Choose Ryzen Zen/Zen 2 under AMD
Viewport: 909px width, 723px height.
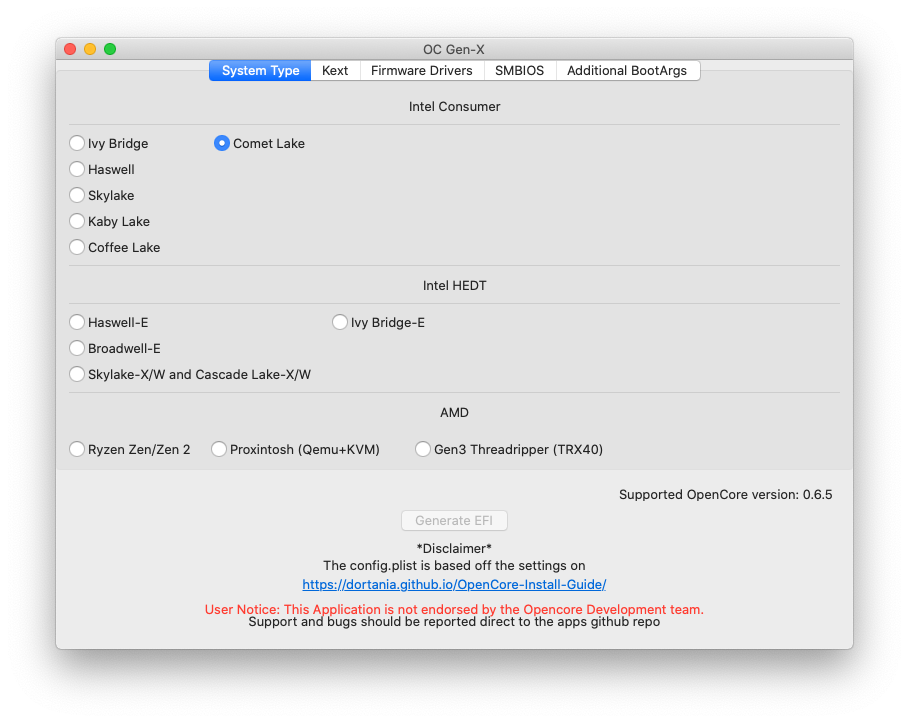tap(77, 449)
